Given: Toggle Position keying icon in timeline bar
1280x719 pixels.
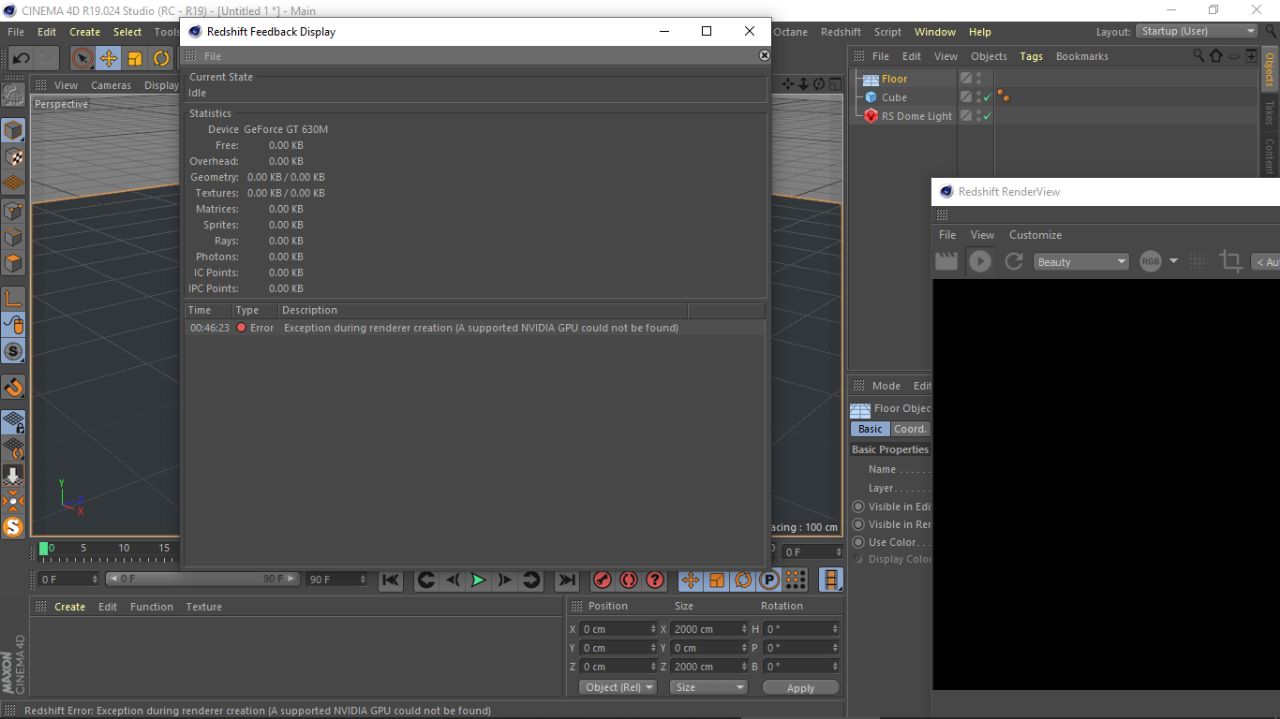Looking at the screenshot, I should coord(690,580).
